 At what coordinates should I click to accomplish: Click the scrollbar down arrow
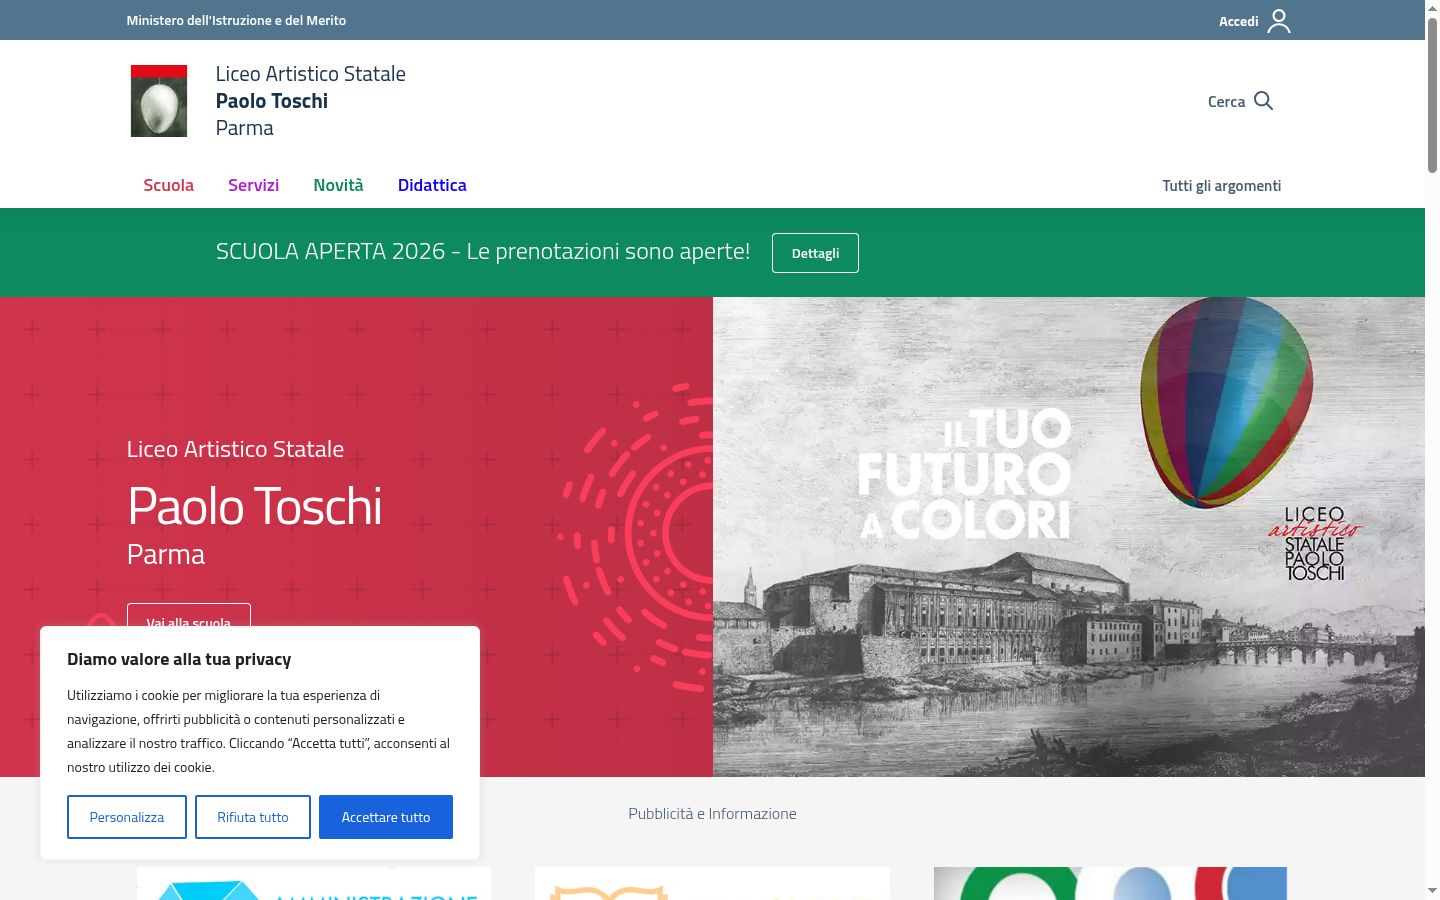pos(1432,891)
